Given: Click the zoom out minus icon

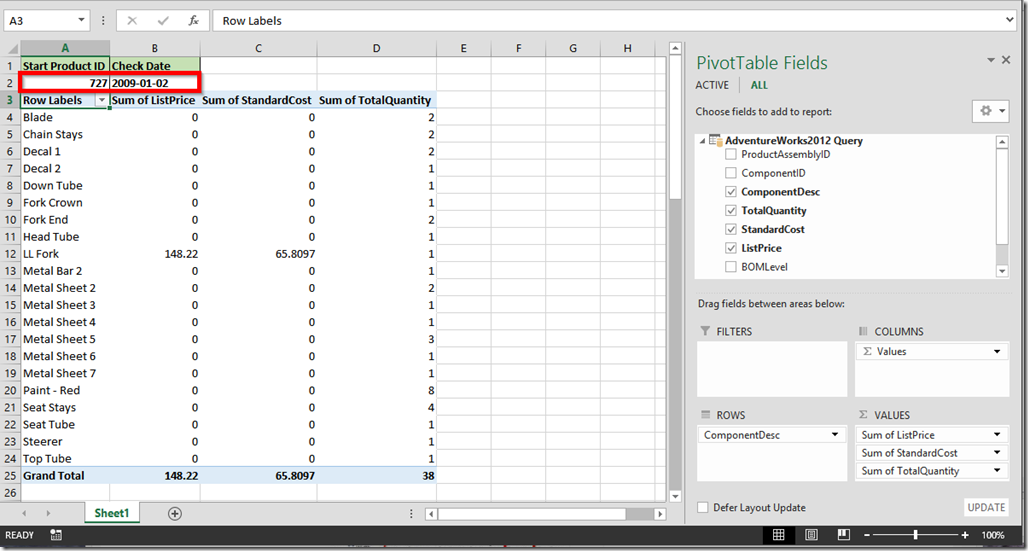Looking at the screenshot, I should point(868,535).
